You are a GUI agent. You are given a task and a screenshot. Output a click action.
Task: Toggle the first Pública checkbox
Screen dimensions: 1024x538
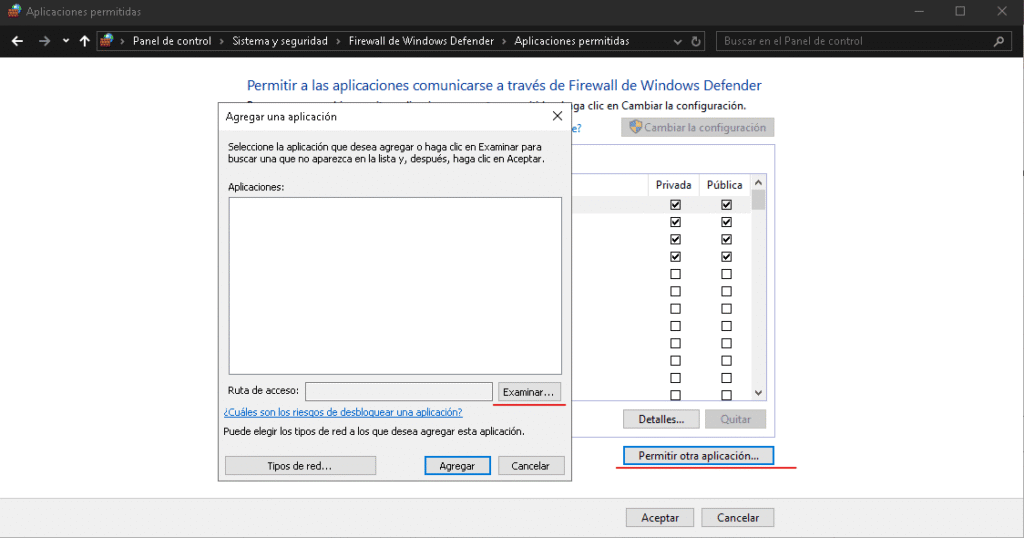click(726, 205)
